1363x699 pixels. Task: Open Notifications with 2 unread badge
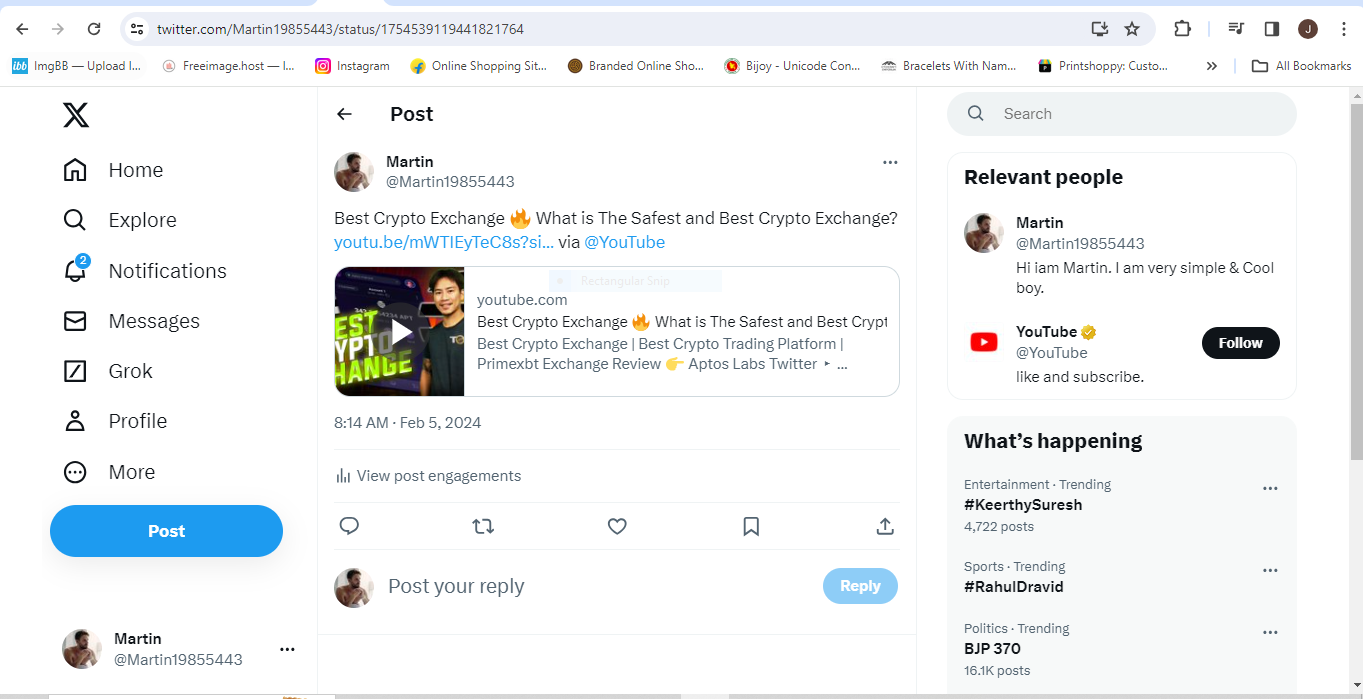pos(145,271)
